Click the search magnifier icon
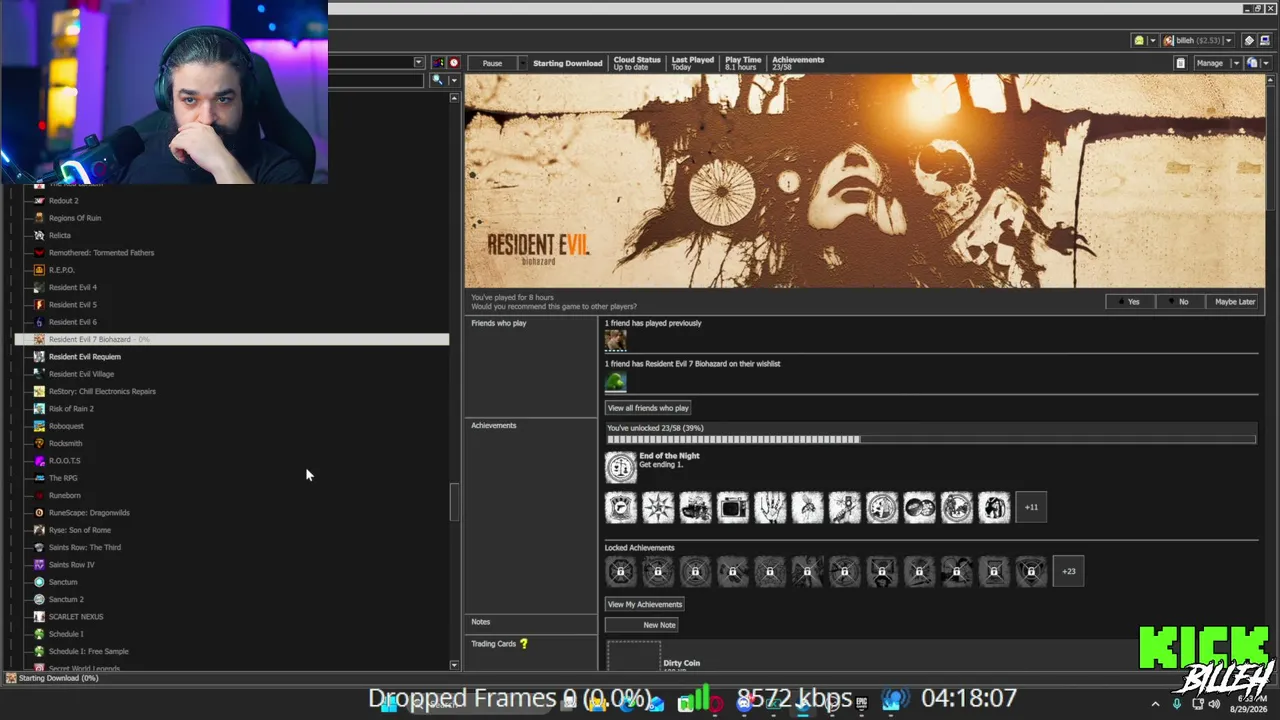Screen dimensions: 1280x720 [437, 80]
